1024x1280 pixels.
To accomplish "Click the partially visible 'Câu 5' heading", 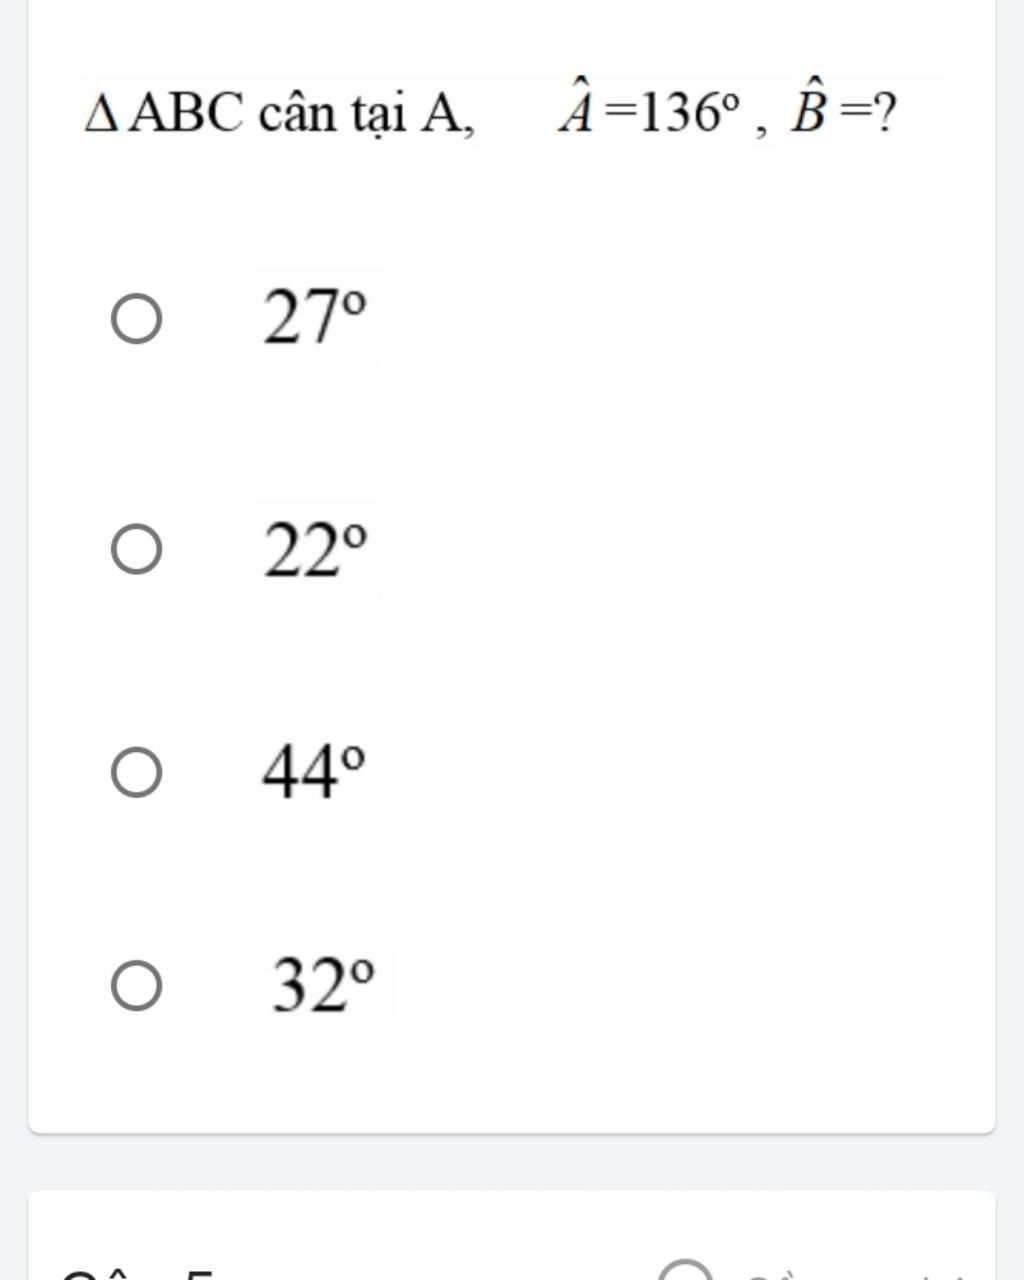I will coord(138,1273).
